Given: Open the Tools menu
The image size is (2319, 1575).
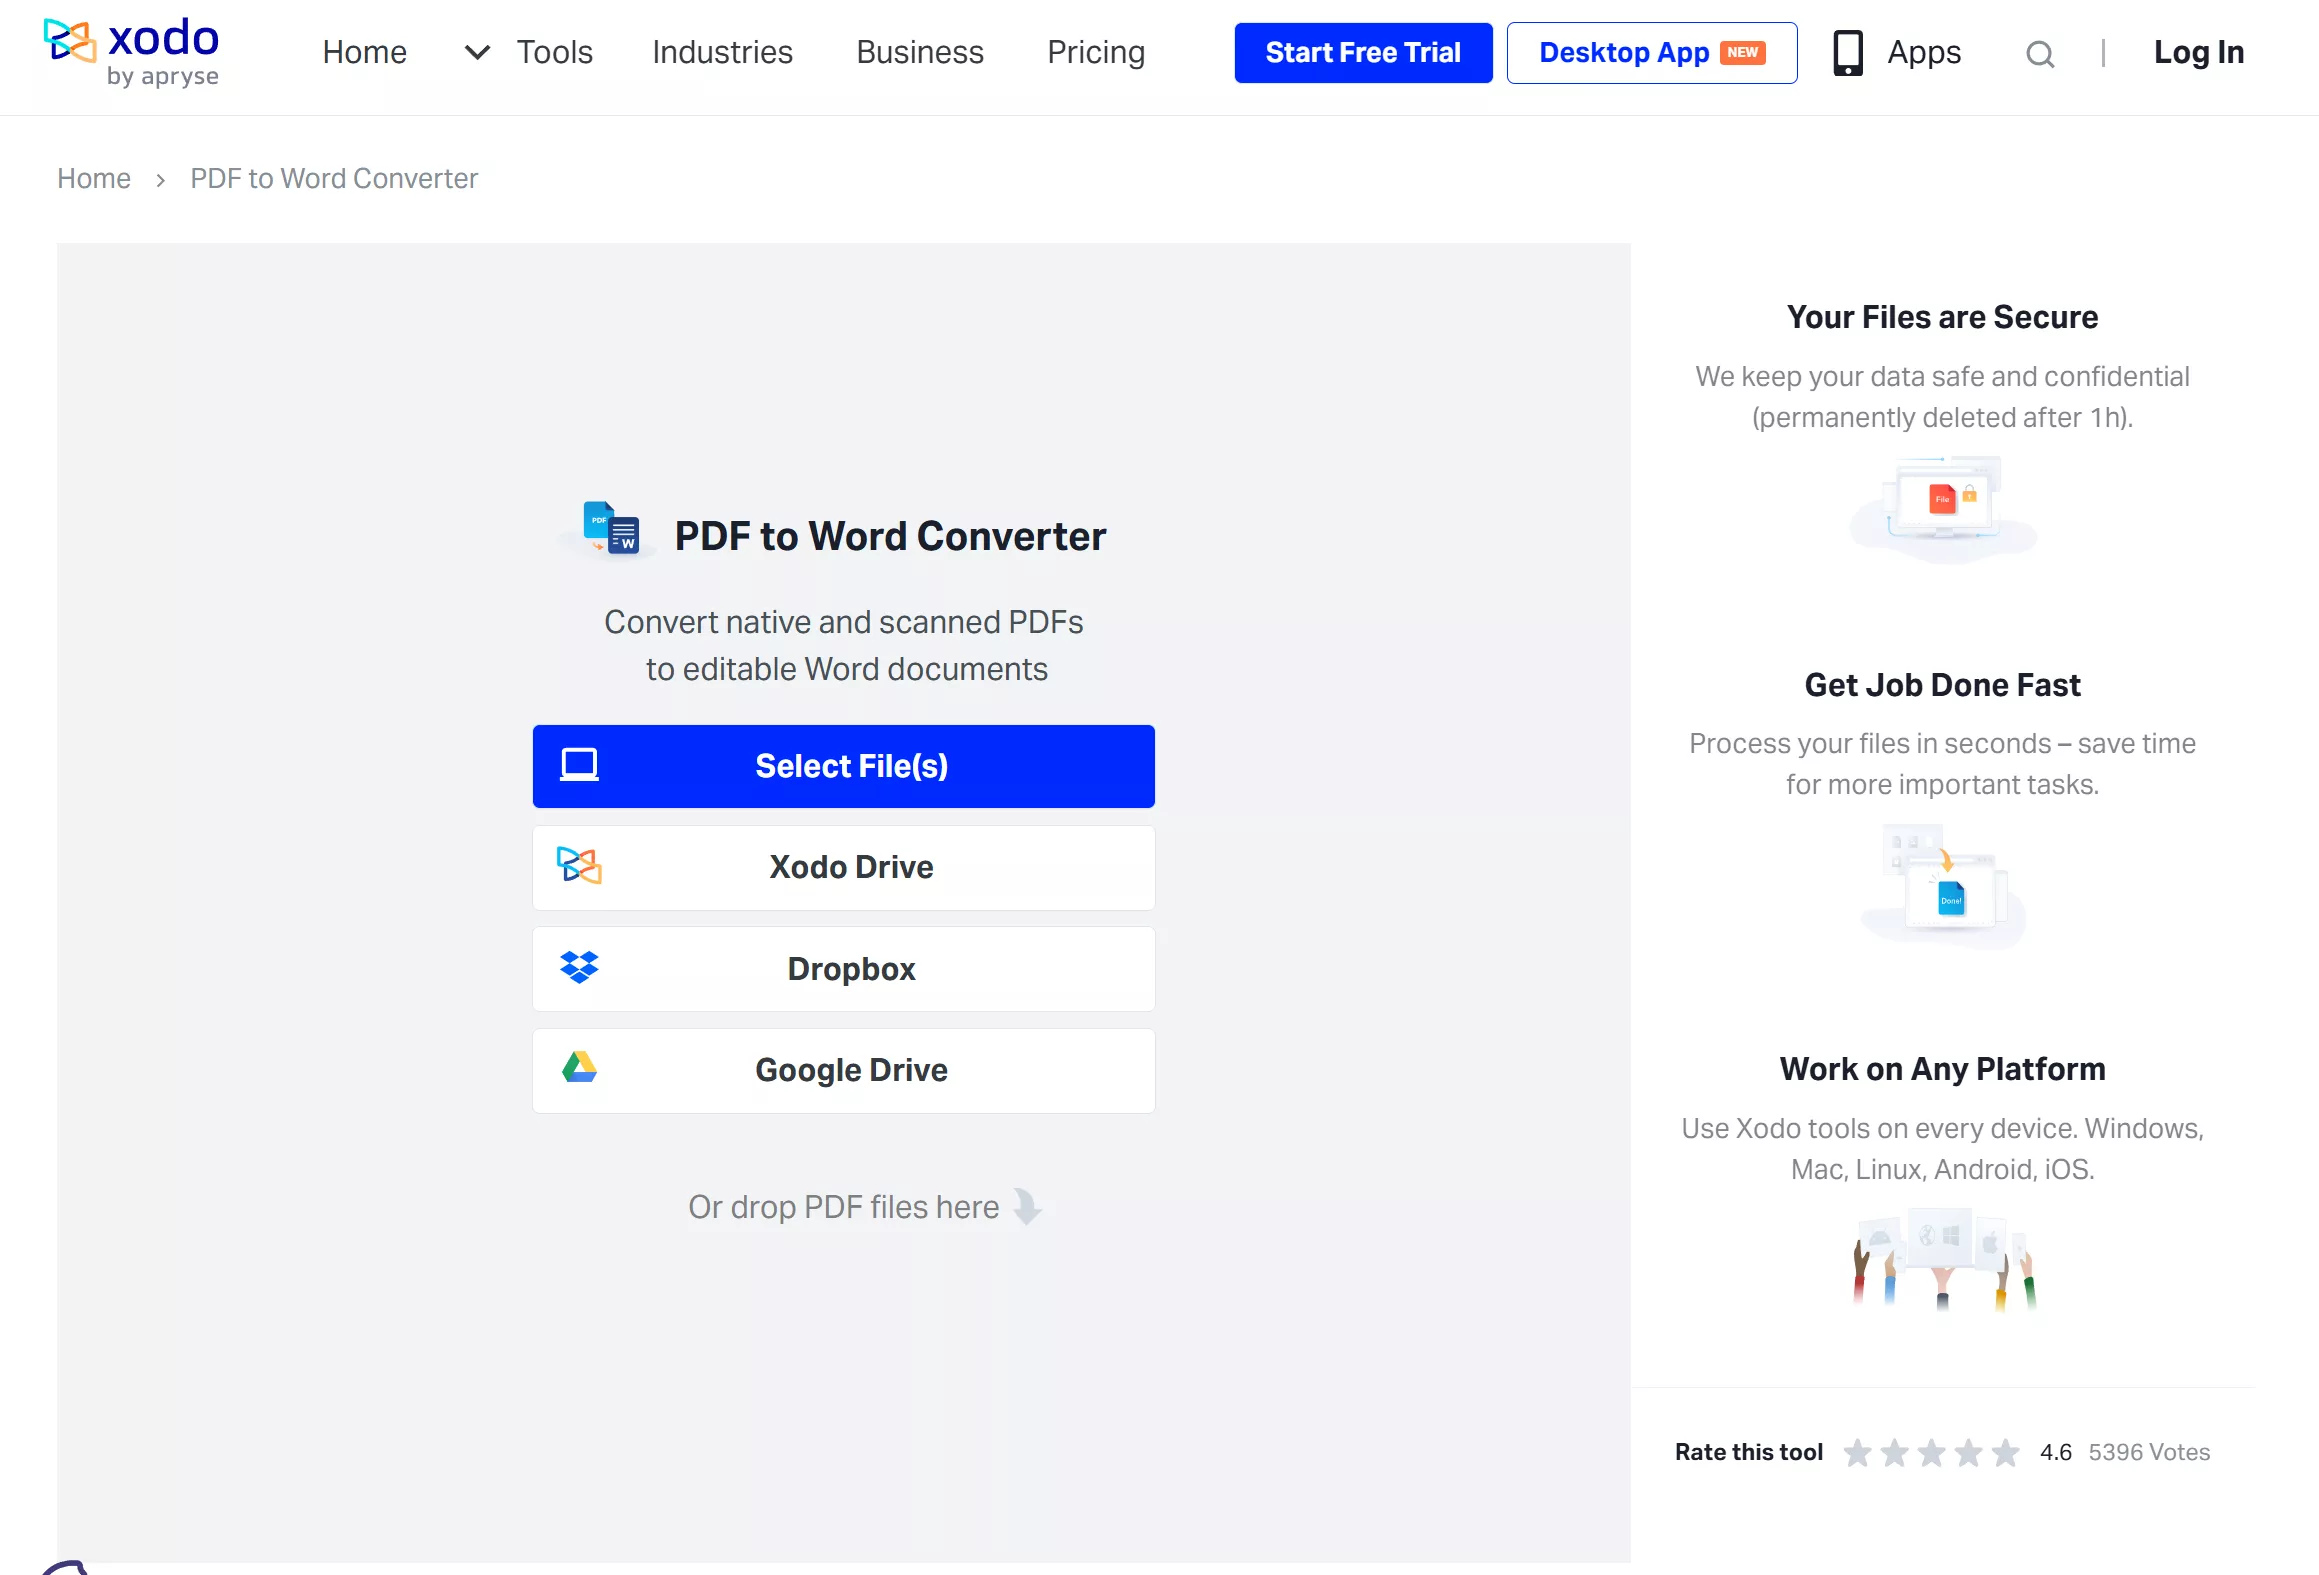Looking at the screenshot, I should click(554, 52).
